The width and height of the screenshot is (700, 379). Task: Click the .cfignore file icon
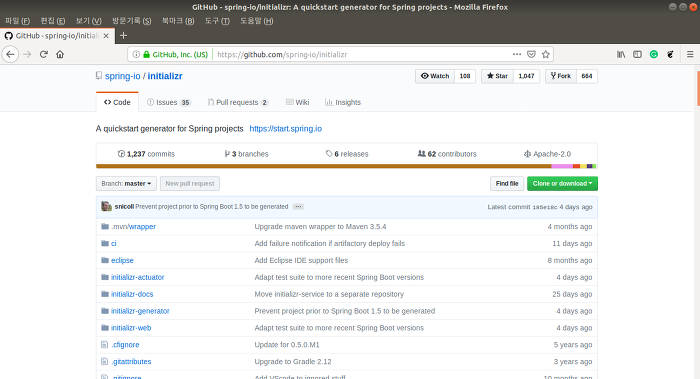click(104, 345)
